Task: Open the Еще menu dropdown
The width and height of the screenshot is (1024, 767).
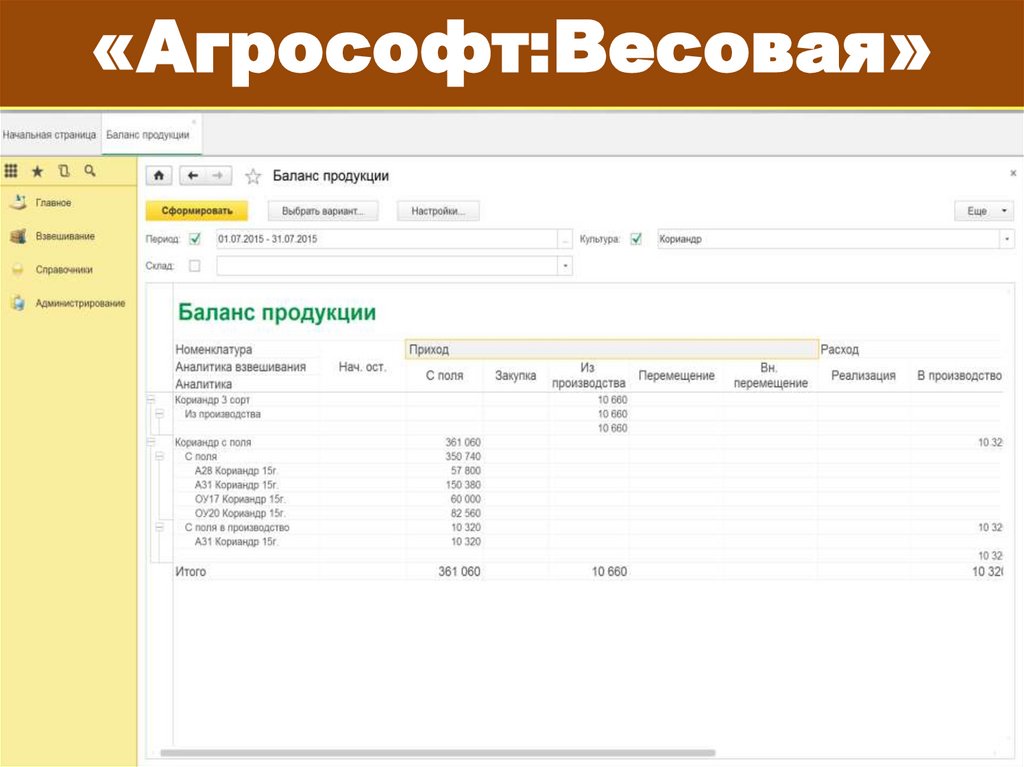Action: [984, 211]
